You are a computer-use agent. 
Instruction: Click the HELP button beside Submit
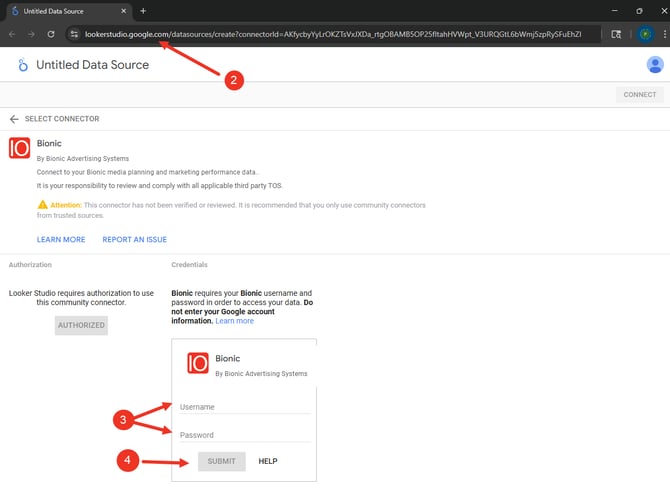pos(268,461)
